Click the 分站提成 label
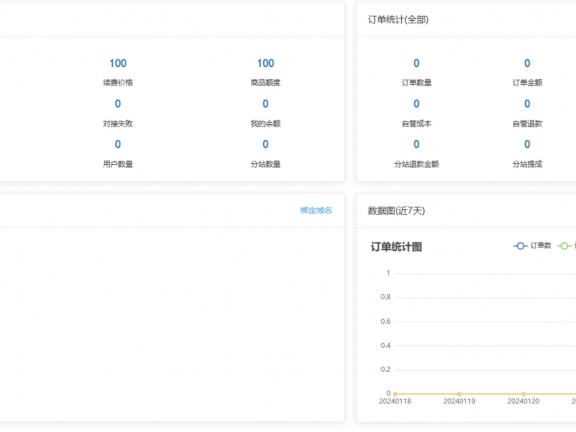 (527, 164)
